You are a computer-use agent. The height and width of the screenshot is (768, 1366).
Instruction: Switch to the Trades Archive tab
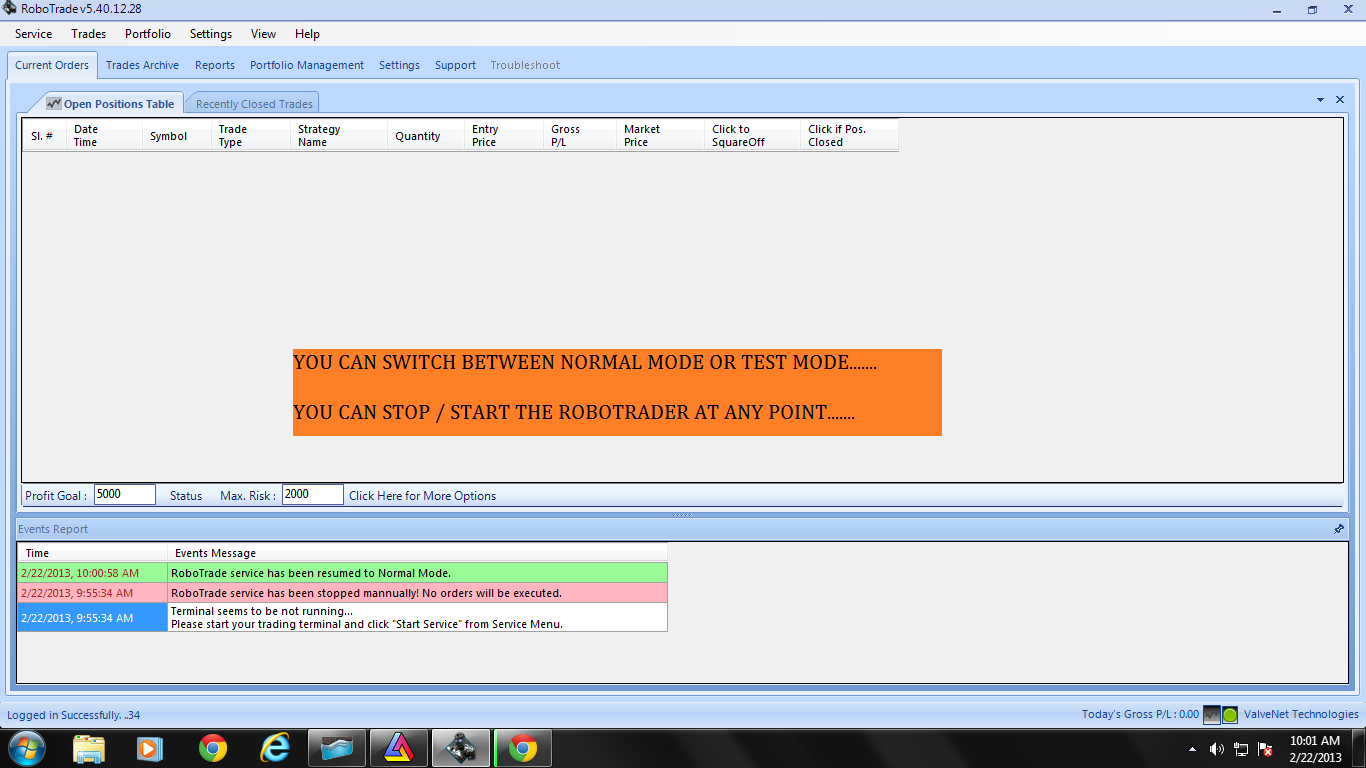[x=142, y=64]
